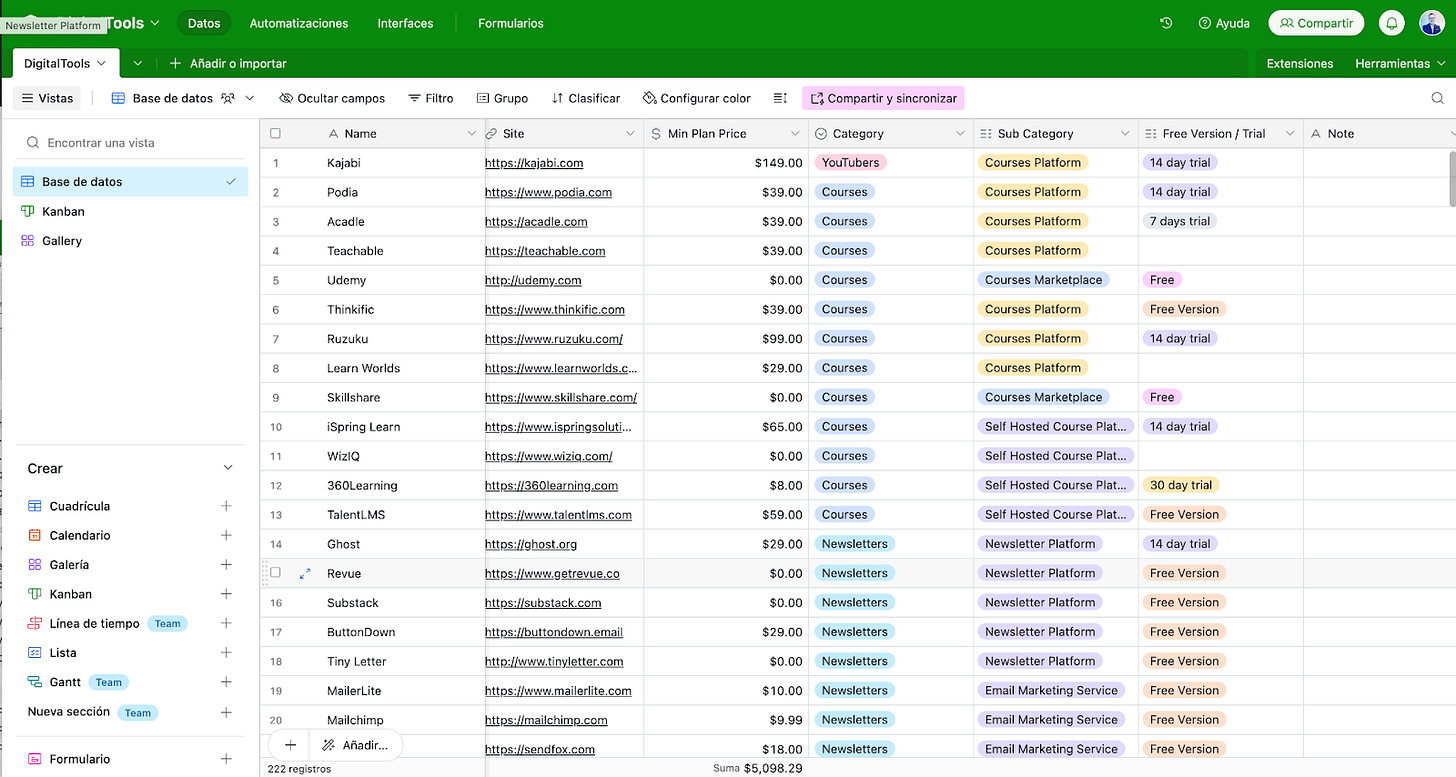Open the kajabi.com link
This screenshot has height=777, width=1456.
pyautogui.click(x=534, y=162)
